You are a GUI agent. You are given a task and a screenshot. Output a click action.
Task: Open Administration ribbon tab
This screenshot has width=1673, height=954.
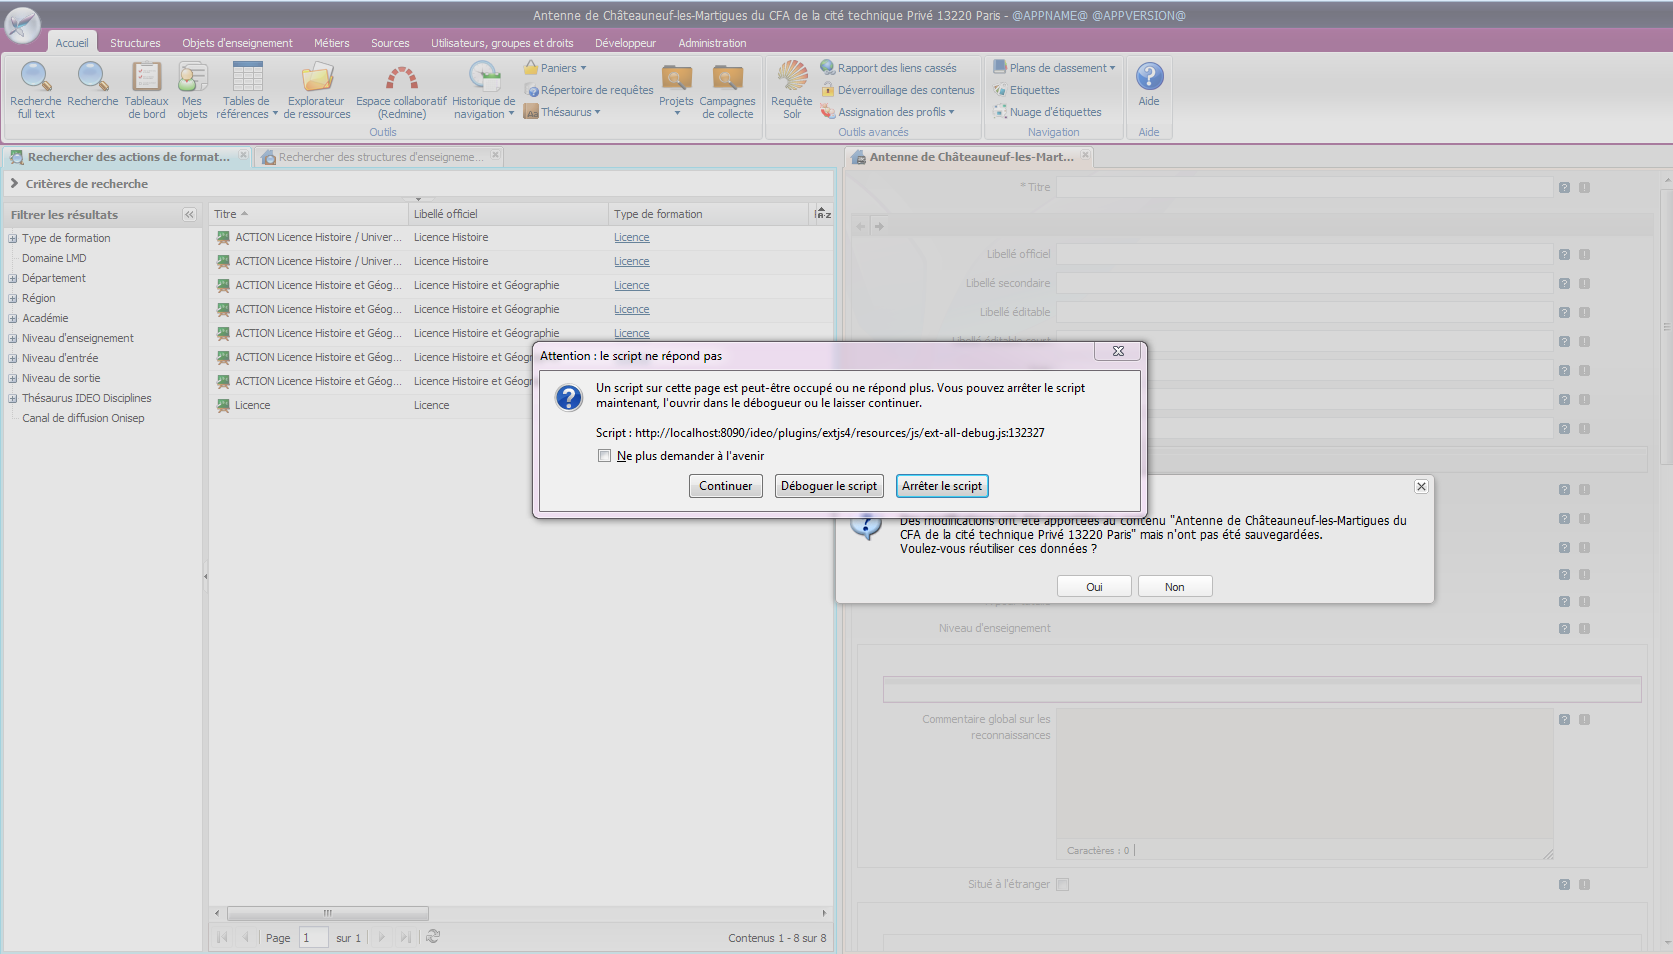click(712, 43)
